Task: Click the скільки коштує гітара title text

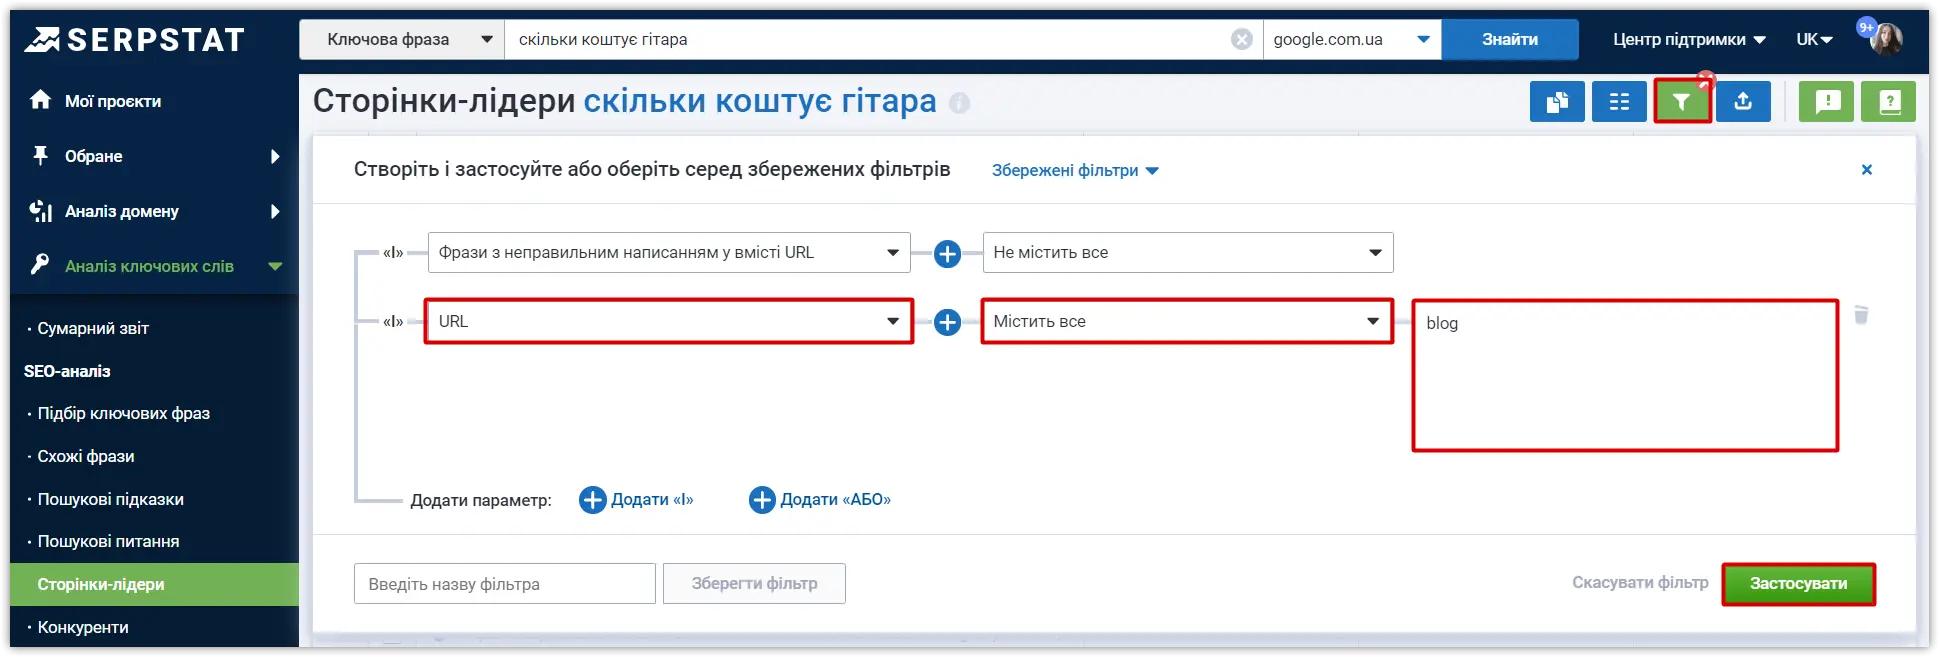Action: (x=760, y=101)
